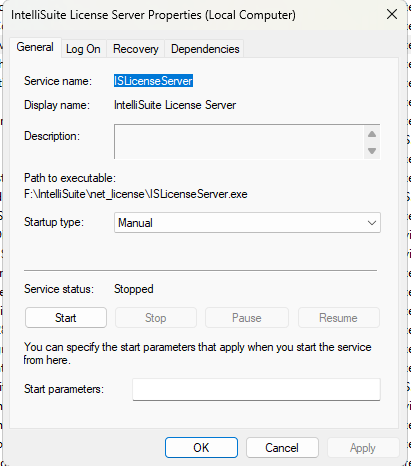Open the Startup type dropdown
This screenshot has height=466, width=411.
click(247, 223)
